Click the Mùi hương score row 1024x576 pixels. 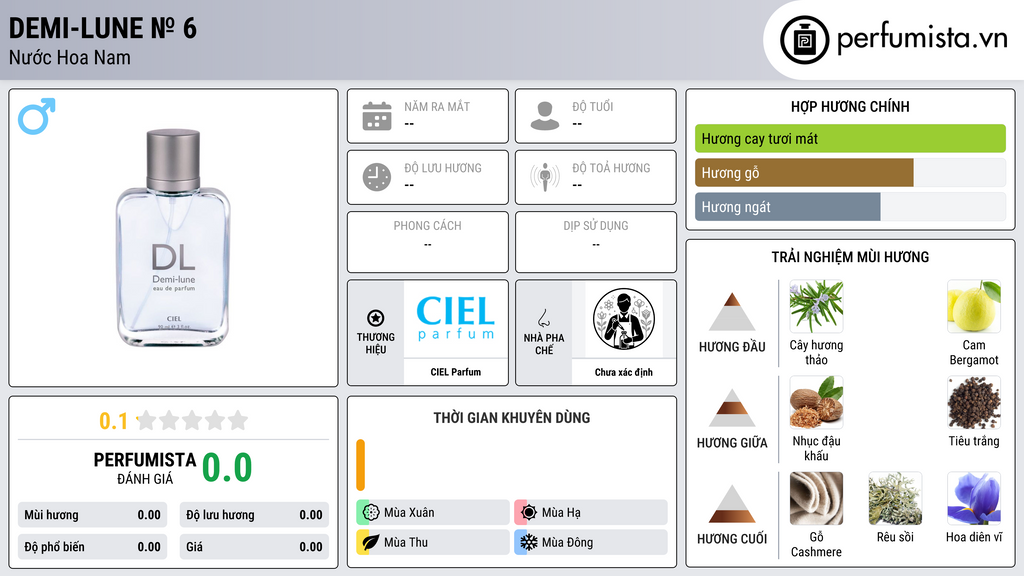click(x=92, y=515)
